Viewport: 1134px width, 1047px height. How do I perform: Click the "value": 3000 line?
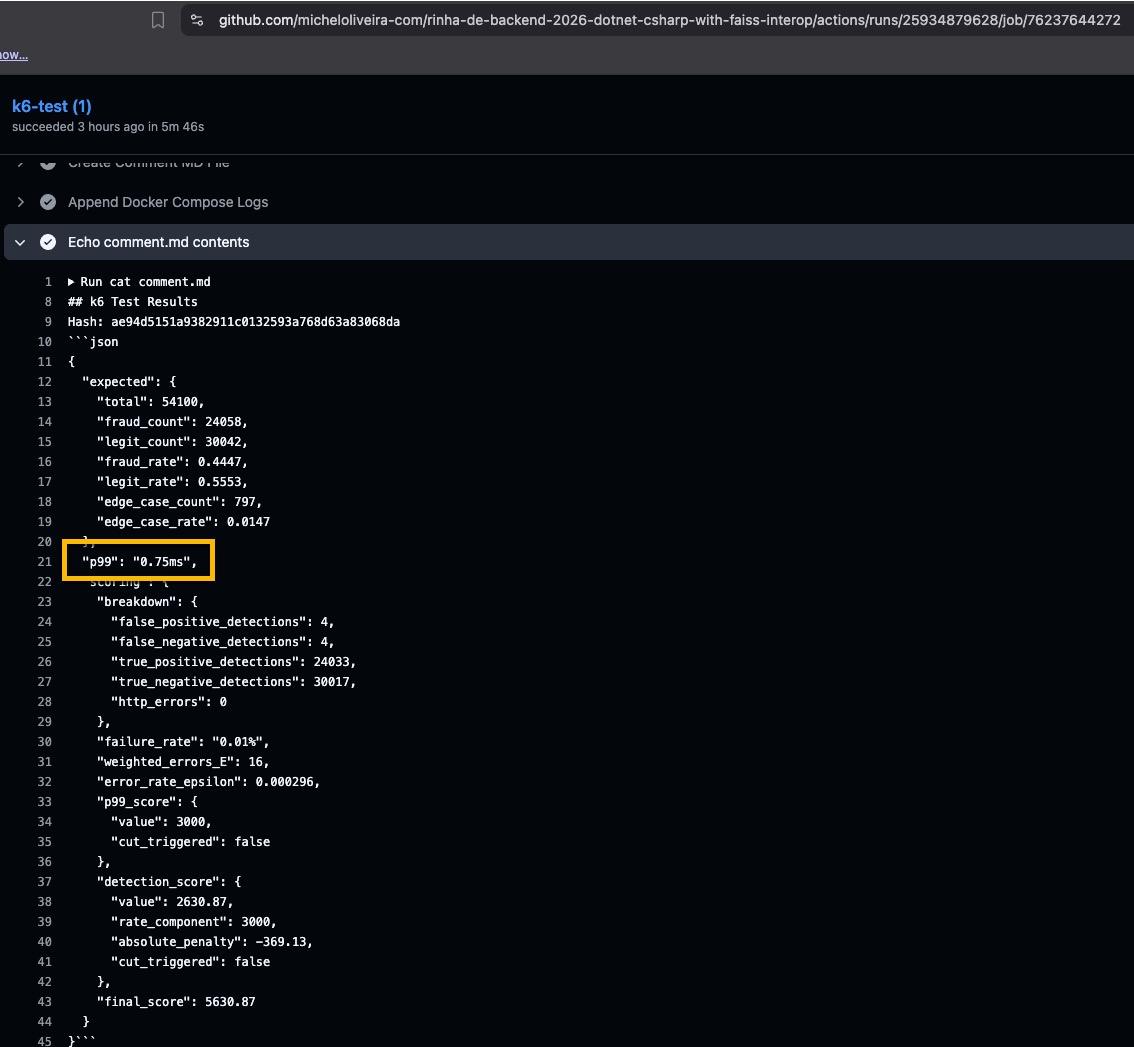(161, 822)
